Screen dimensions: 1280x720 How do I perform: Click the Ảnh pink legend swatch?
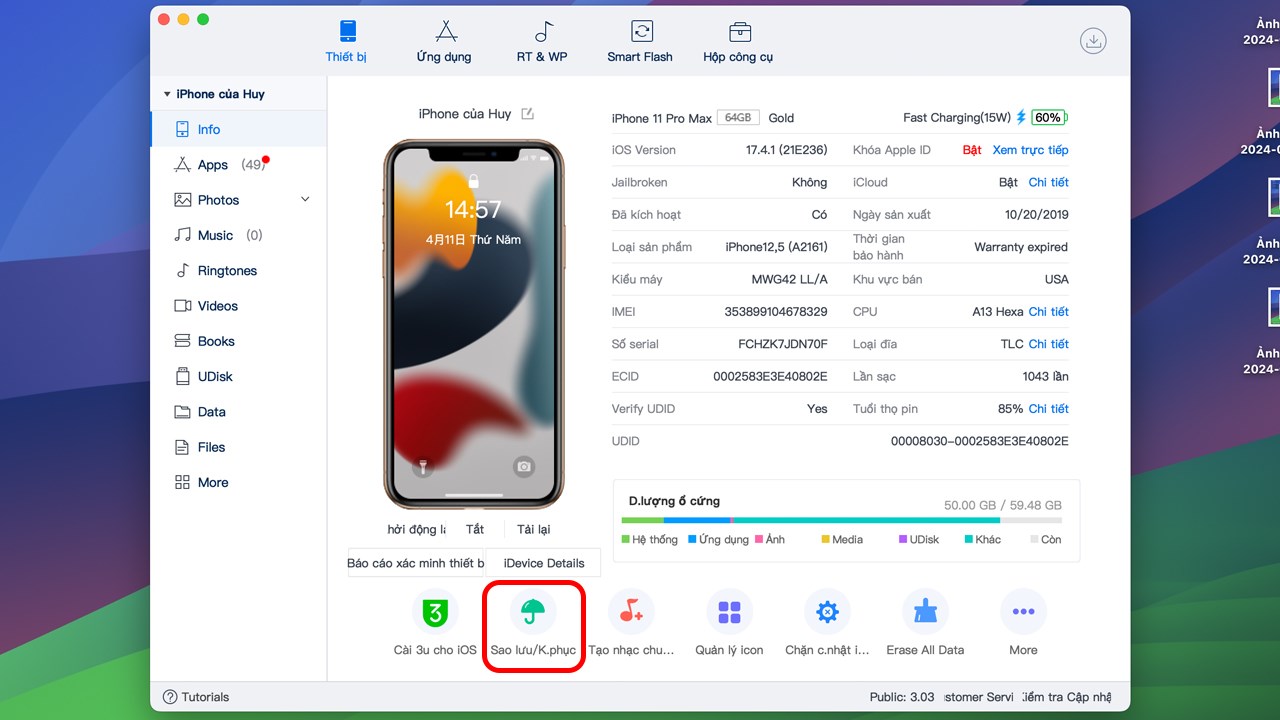pos(759,540)
